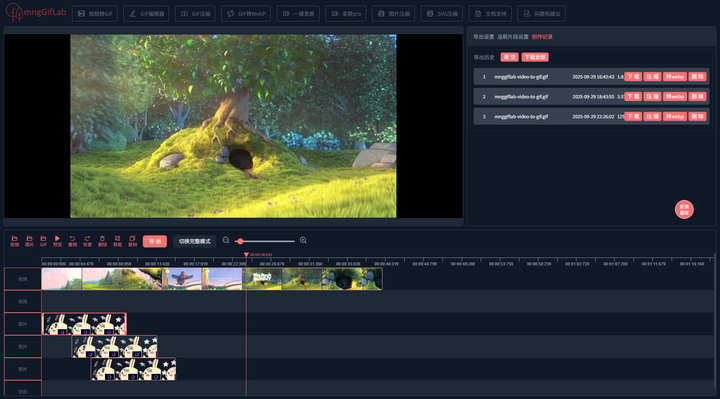Click the mngGifLab logo

pos(36,12)
